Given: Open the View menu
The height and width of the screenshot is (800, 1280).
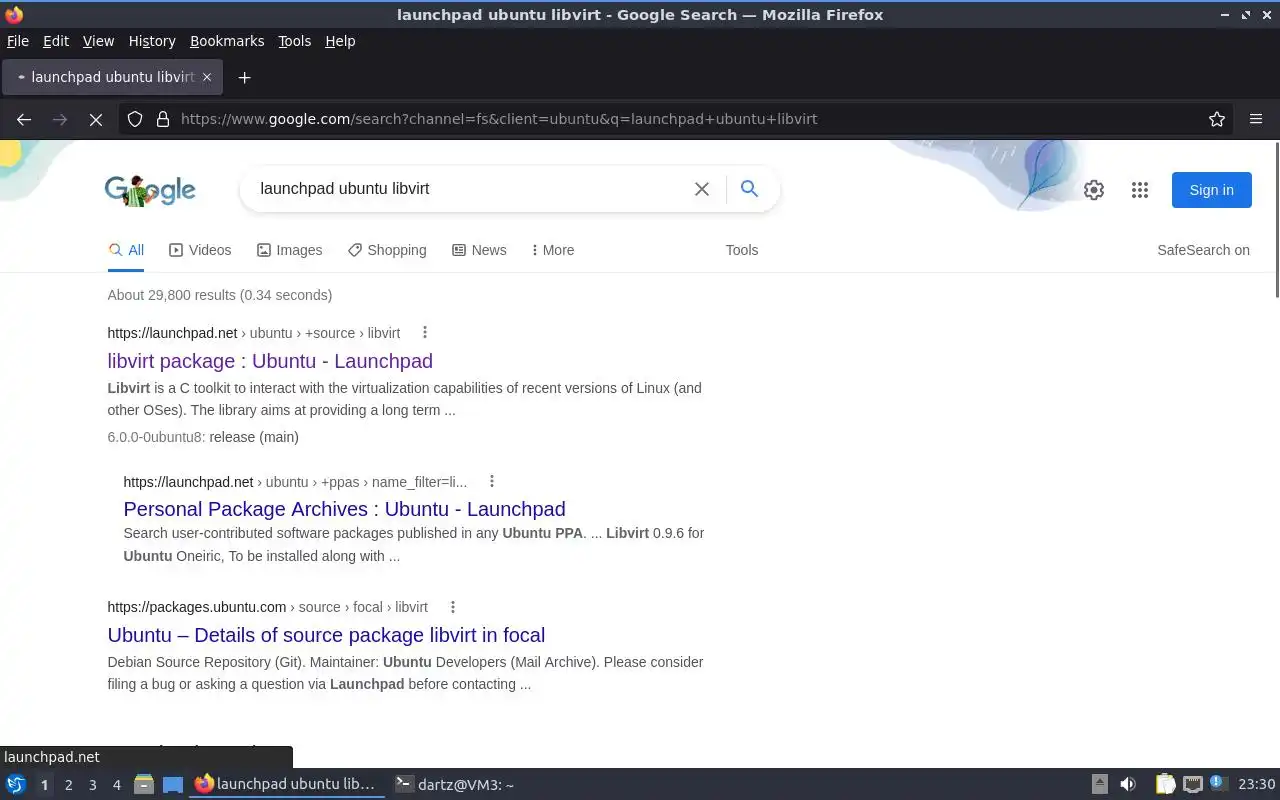Looking at the screenshot, I should pyautogui.click(x=98, y=41).
